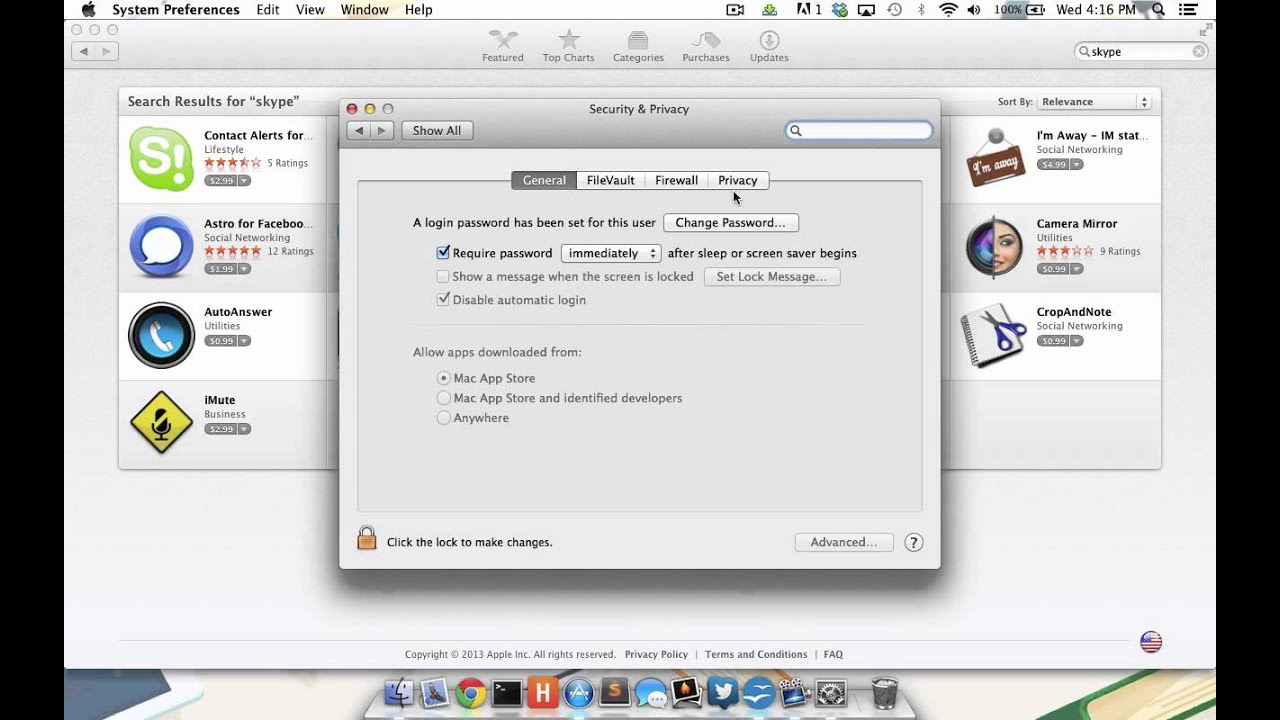Image resolution: width=1280 pixels, height=720 pixels.
Task: Open the Trash in the Dock
Action: [x=884, y=692]
